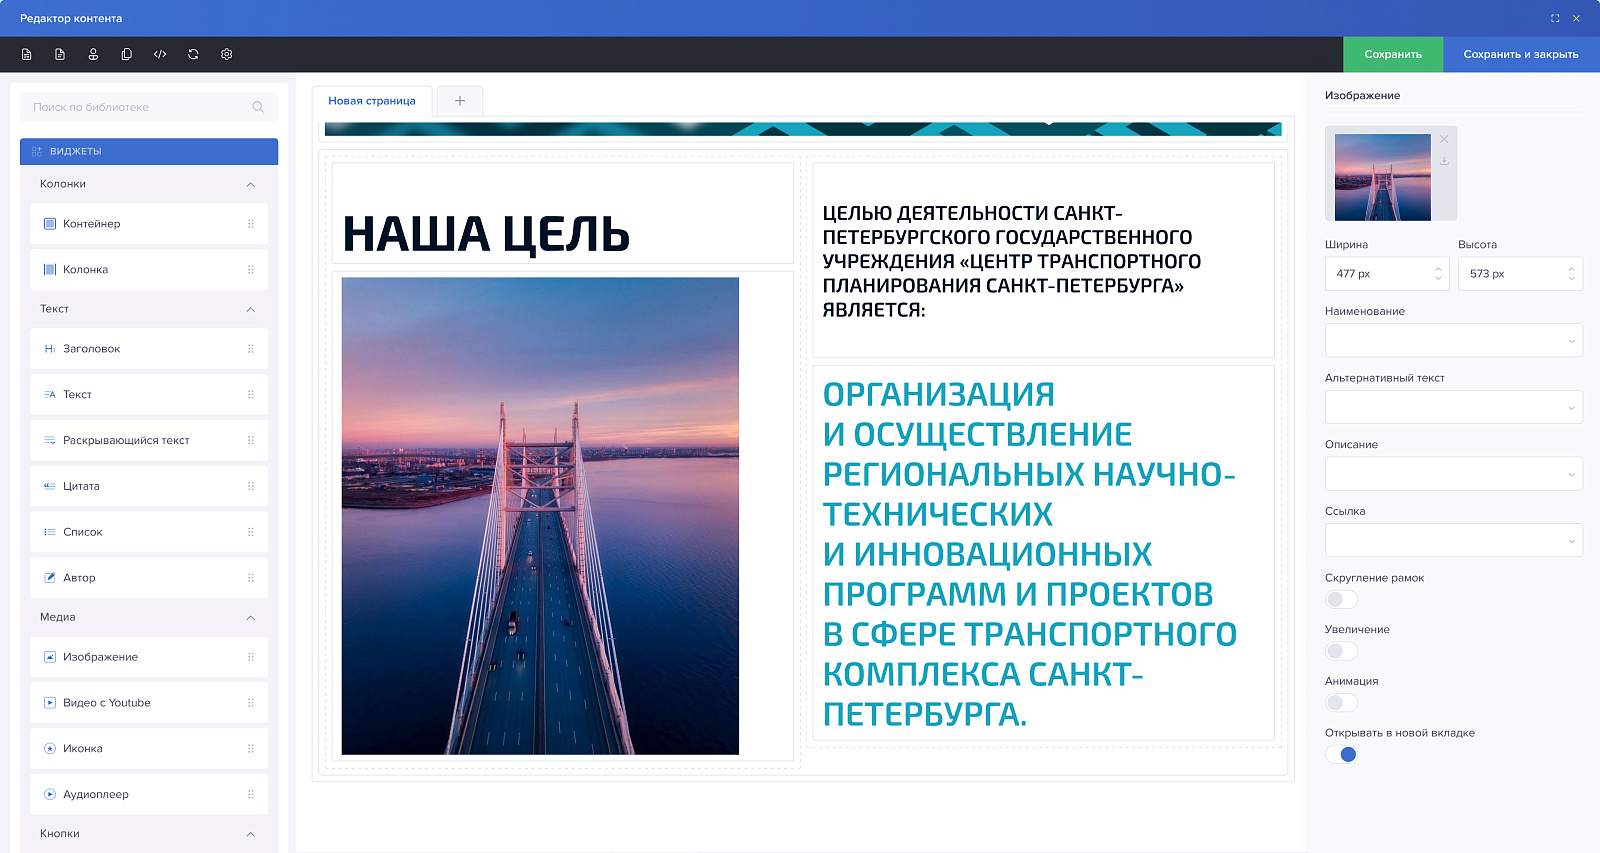The image size is (1600, 853).
Task: Click the Сохранить button
Action: 1393,54
